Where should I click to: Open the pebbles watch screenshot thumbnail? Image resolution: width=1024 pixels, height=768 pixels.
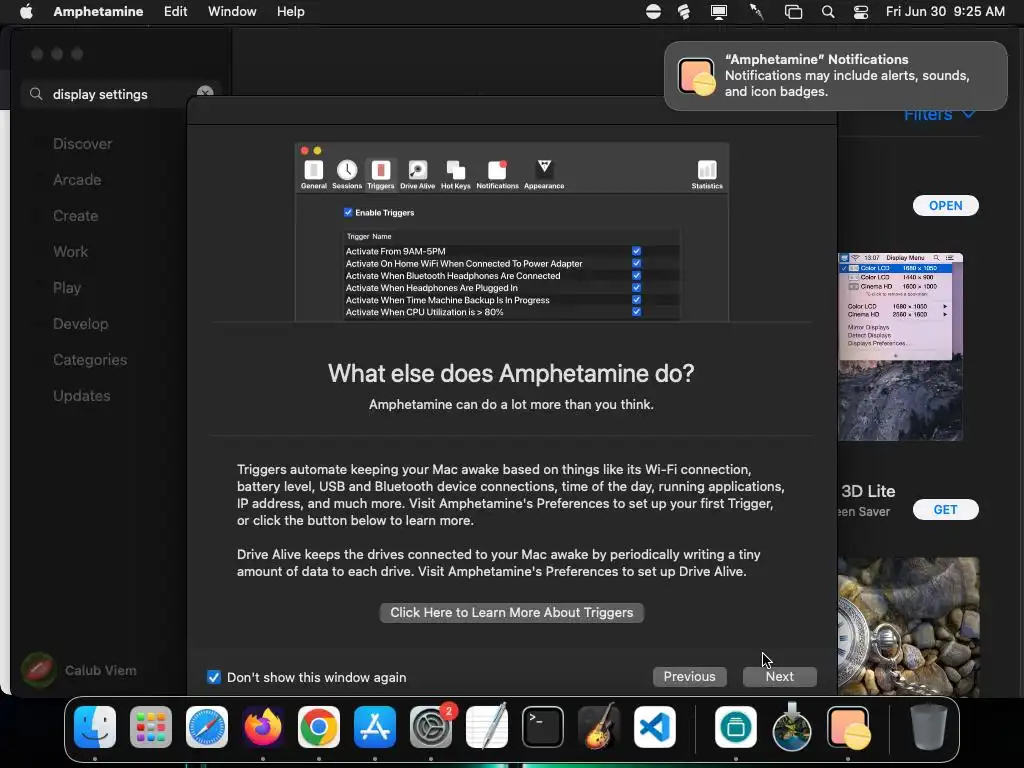(908, 627)
